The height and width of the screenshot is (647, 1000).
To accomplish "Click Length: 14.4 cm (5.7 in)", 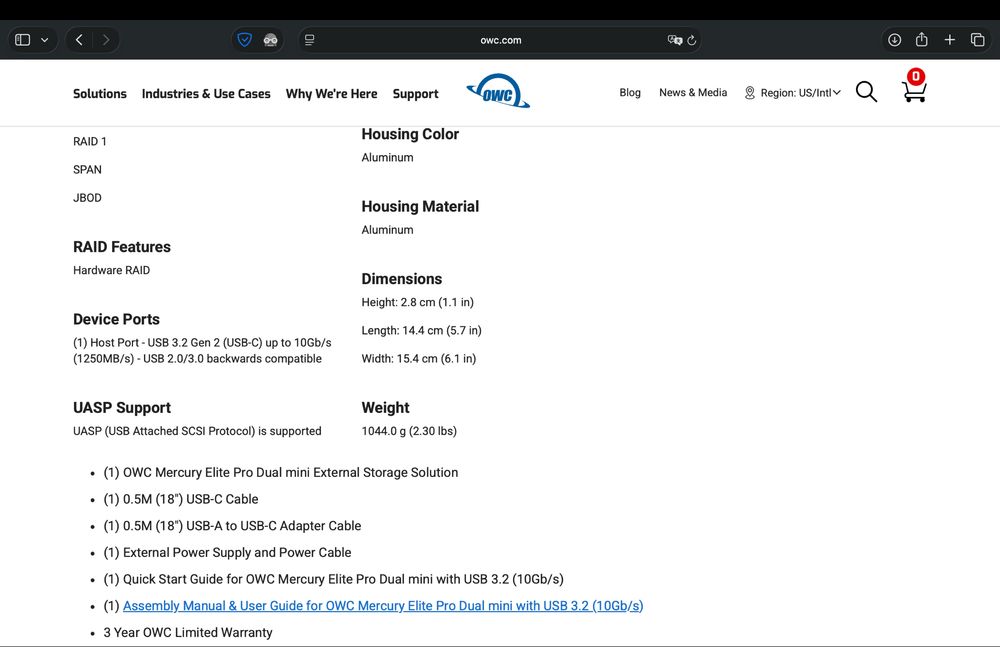I will point(421,331).
